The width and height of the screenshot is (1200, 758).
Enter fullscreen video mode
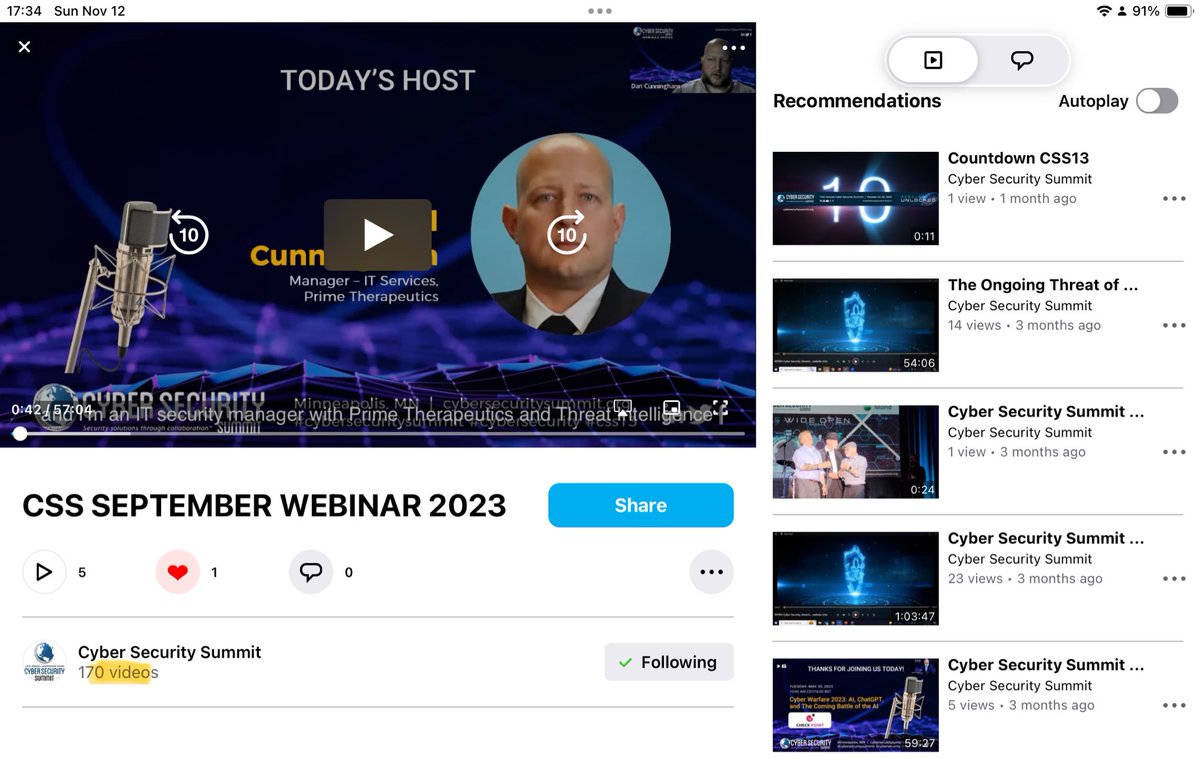pyautogui.click(x=720, y=408)
